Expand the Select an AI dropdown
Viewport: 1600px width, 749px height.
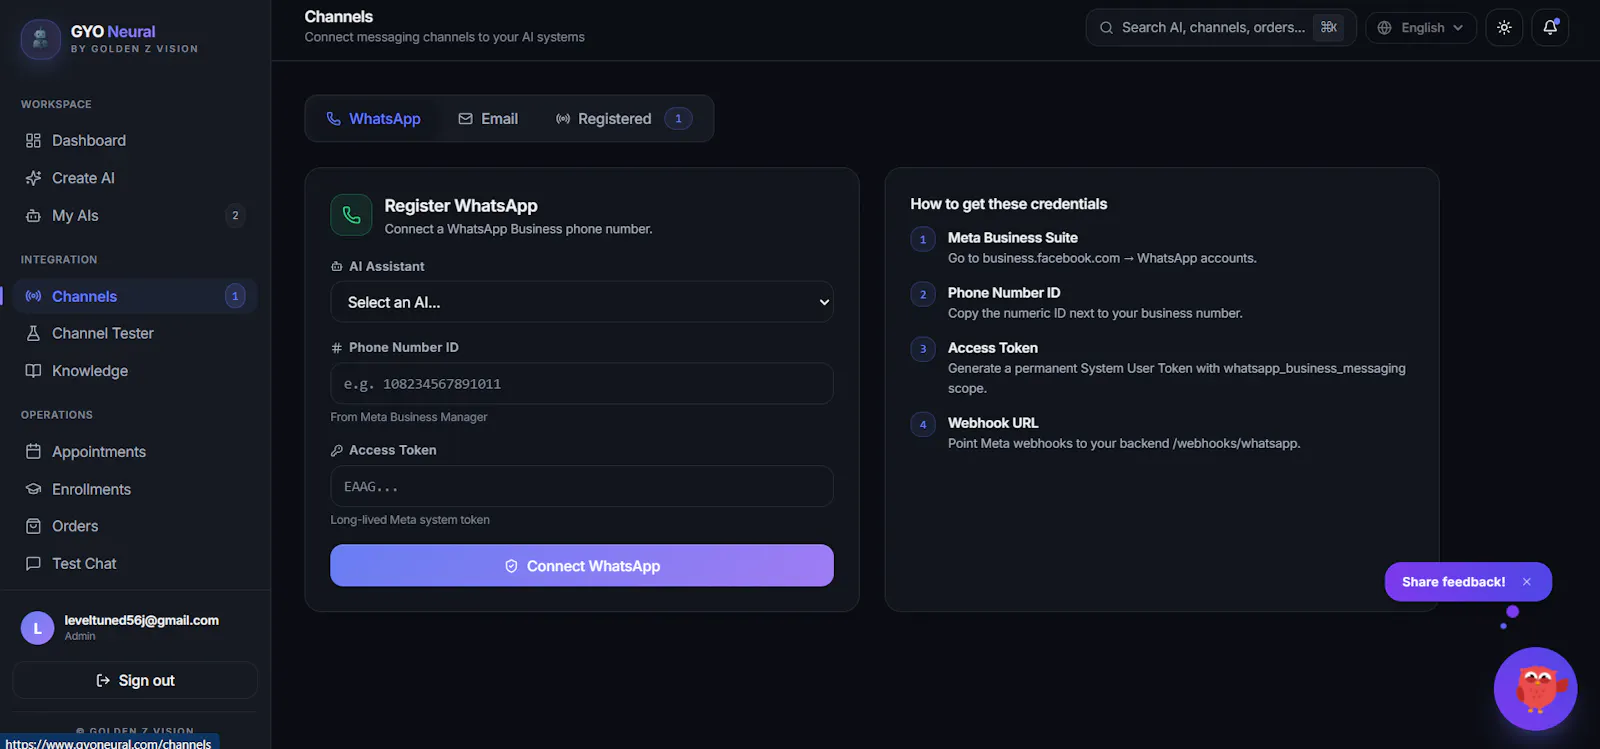coord(582,302)
